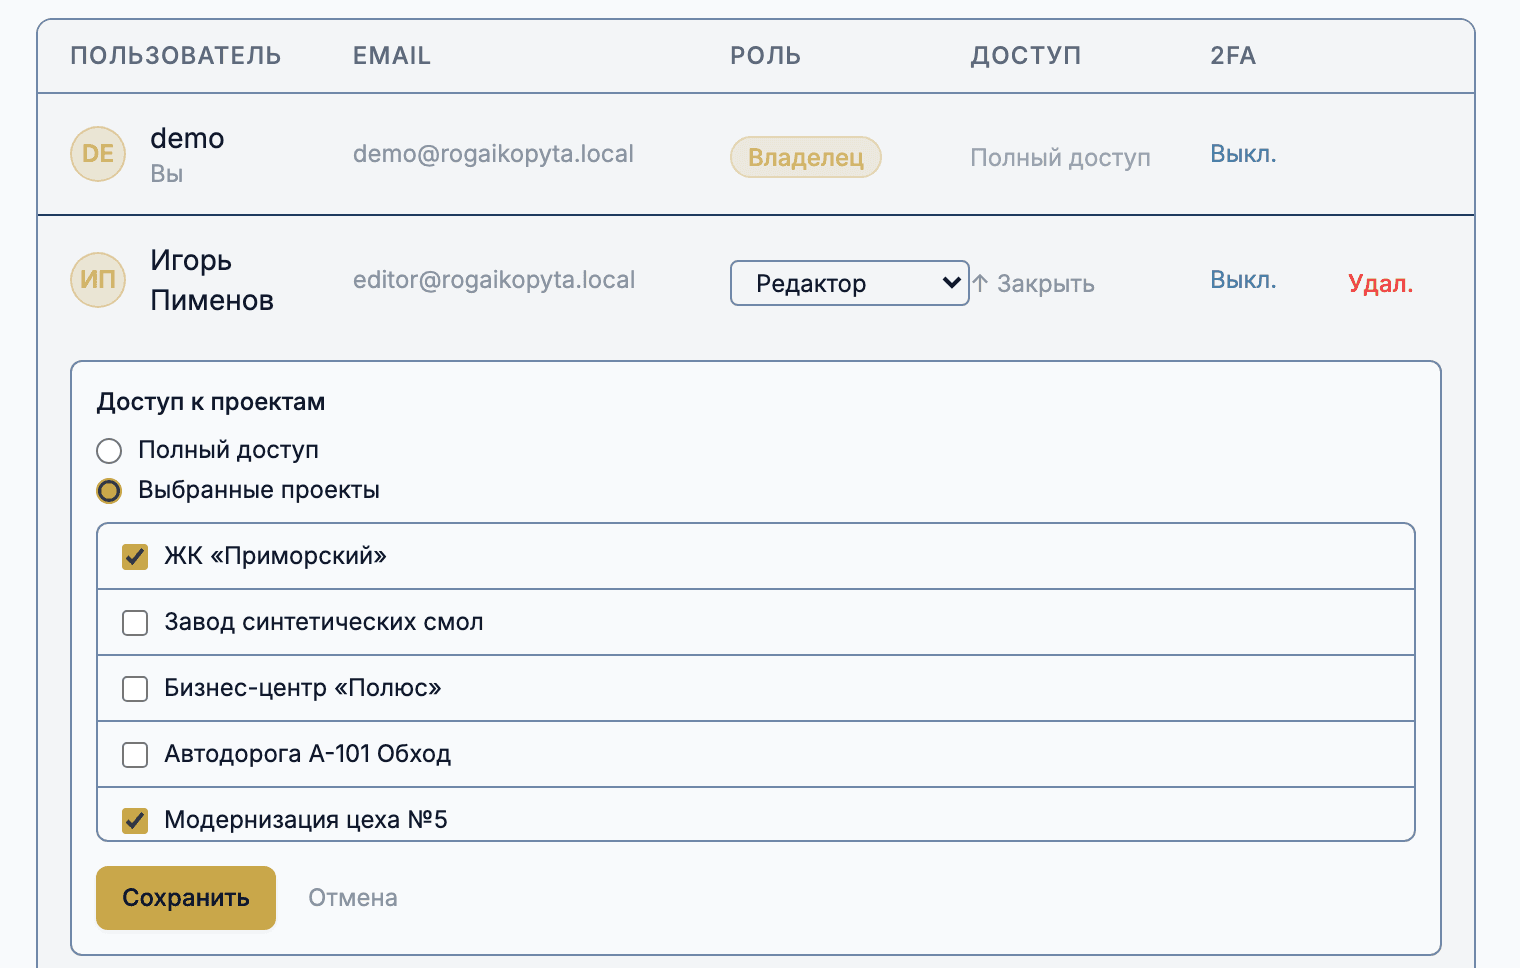Select the Выбранные проекты radio option
Image resolution: width=1520 pixels, height=968 pixels.
(109, 491)
